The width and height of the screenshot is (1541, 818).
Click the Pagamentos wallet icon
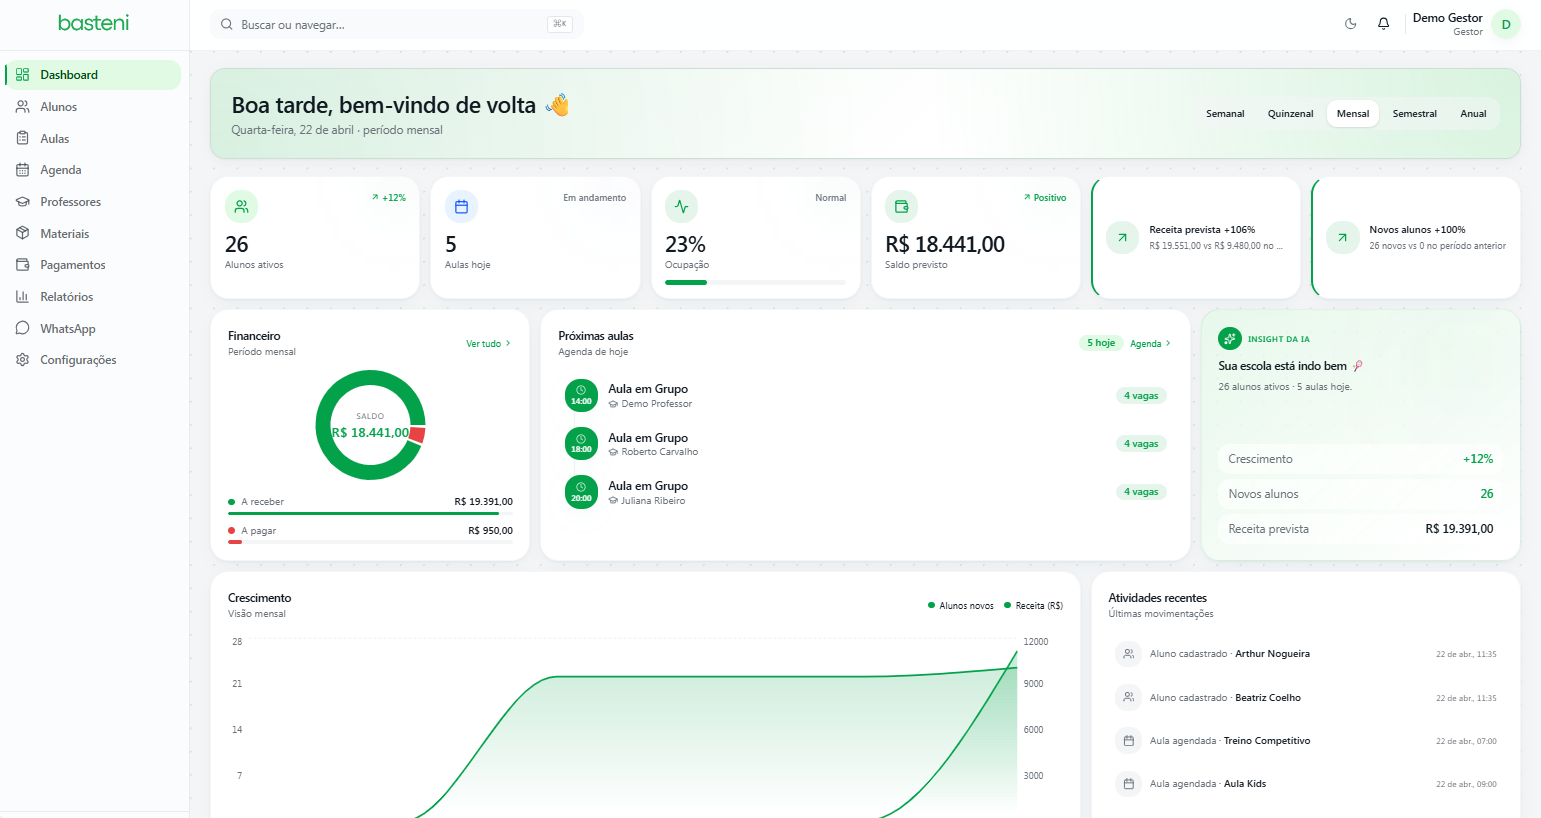(22, 265)
